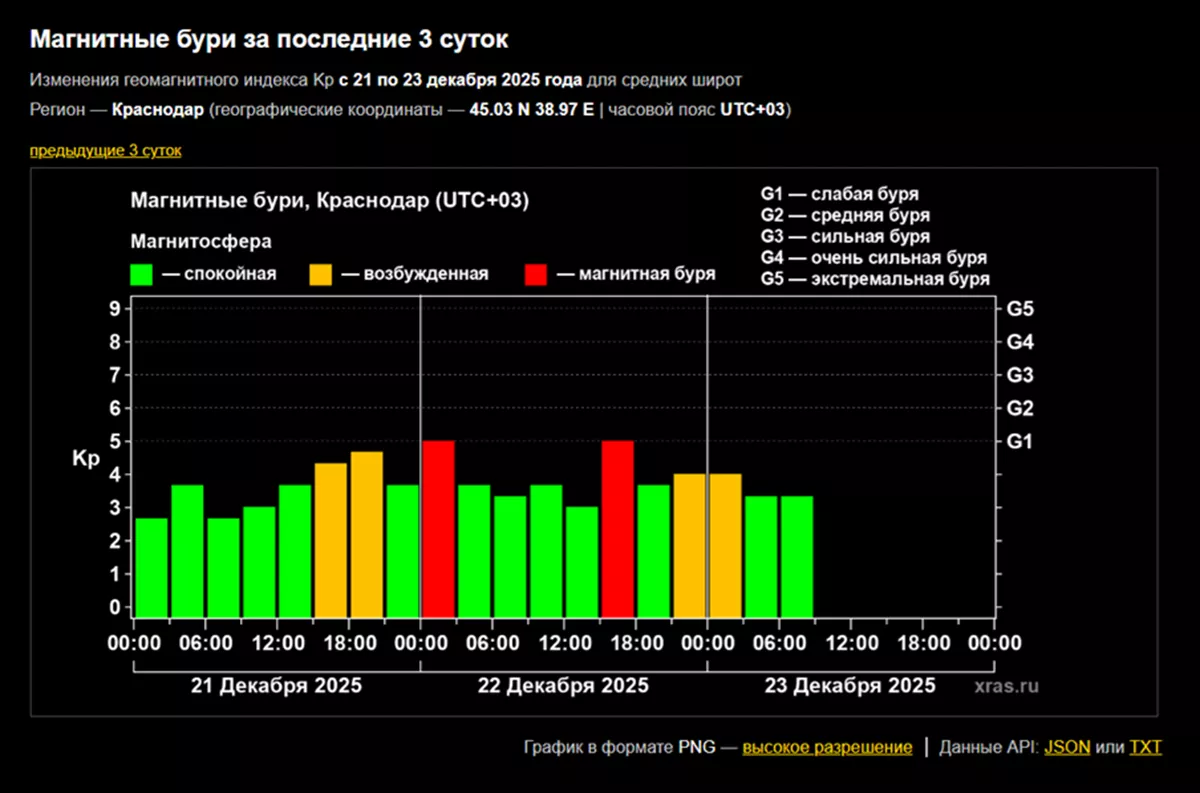Click the Kp axis label

(x=85, y=458)
